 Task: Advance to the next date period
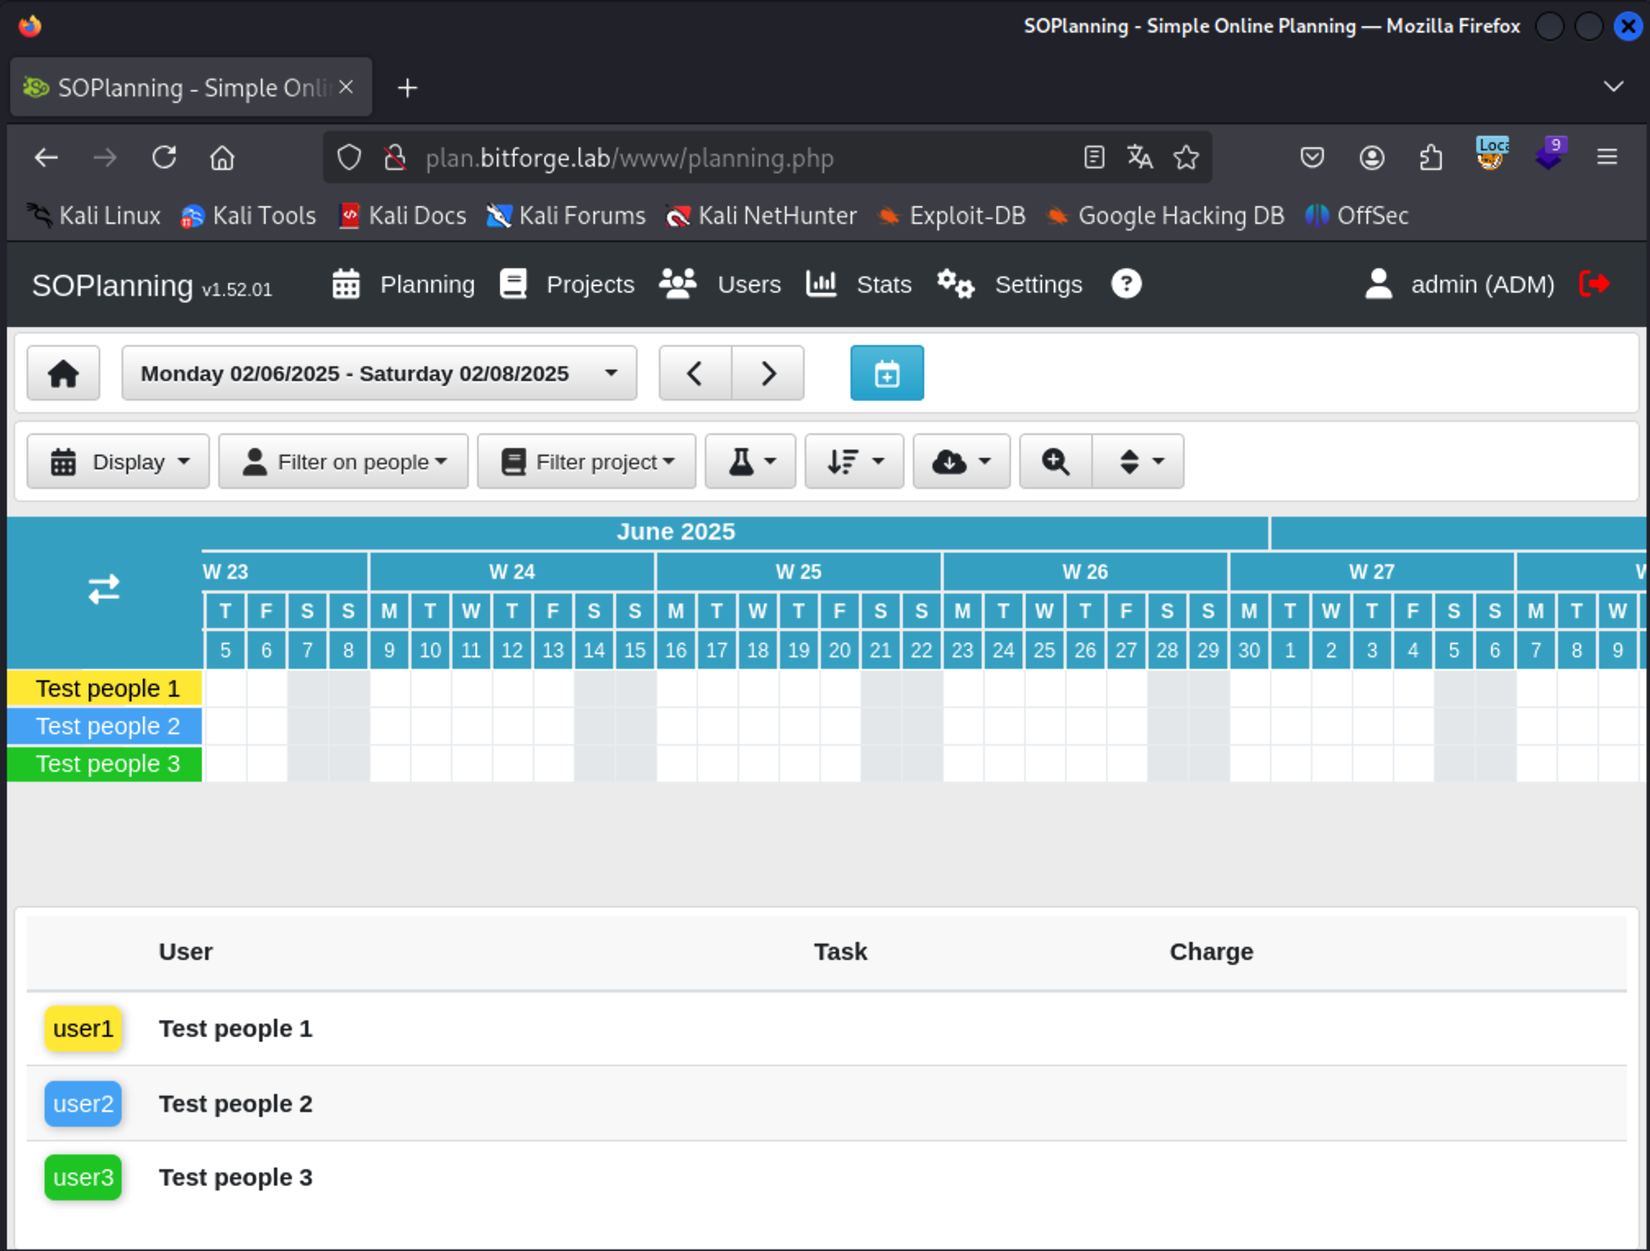pyautogui.click(x=768, y=374)
